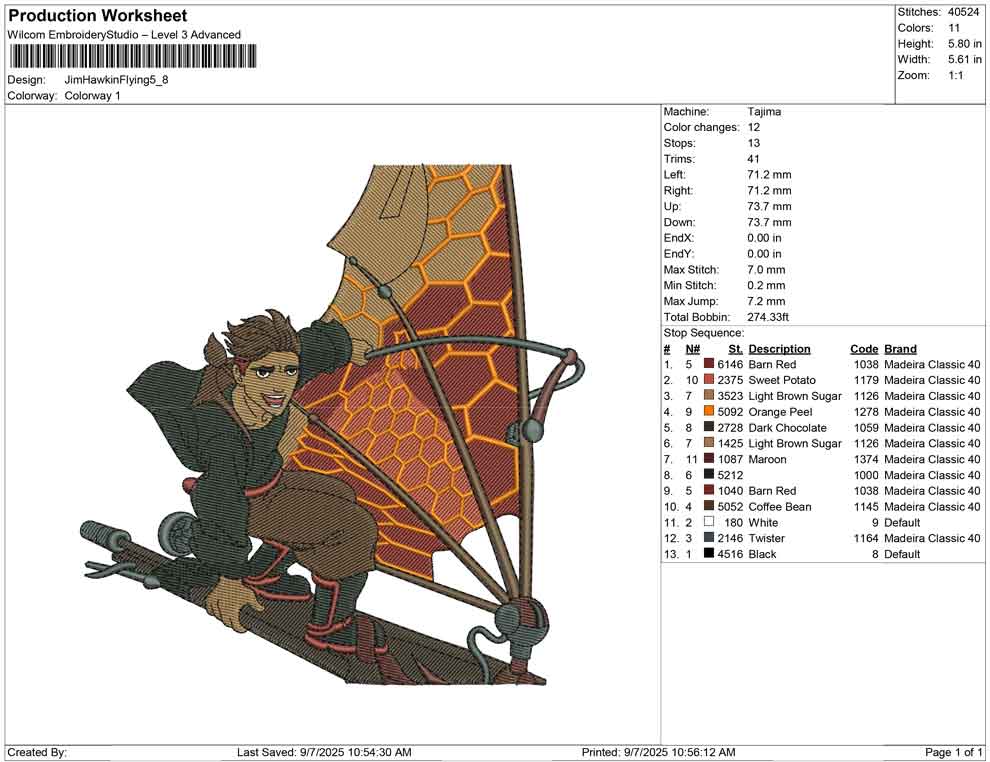Click the 'Default' brand in the White row

pyautogui.click(x=902, y=522)
